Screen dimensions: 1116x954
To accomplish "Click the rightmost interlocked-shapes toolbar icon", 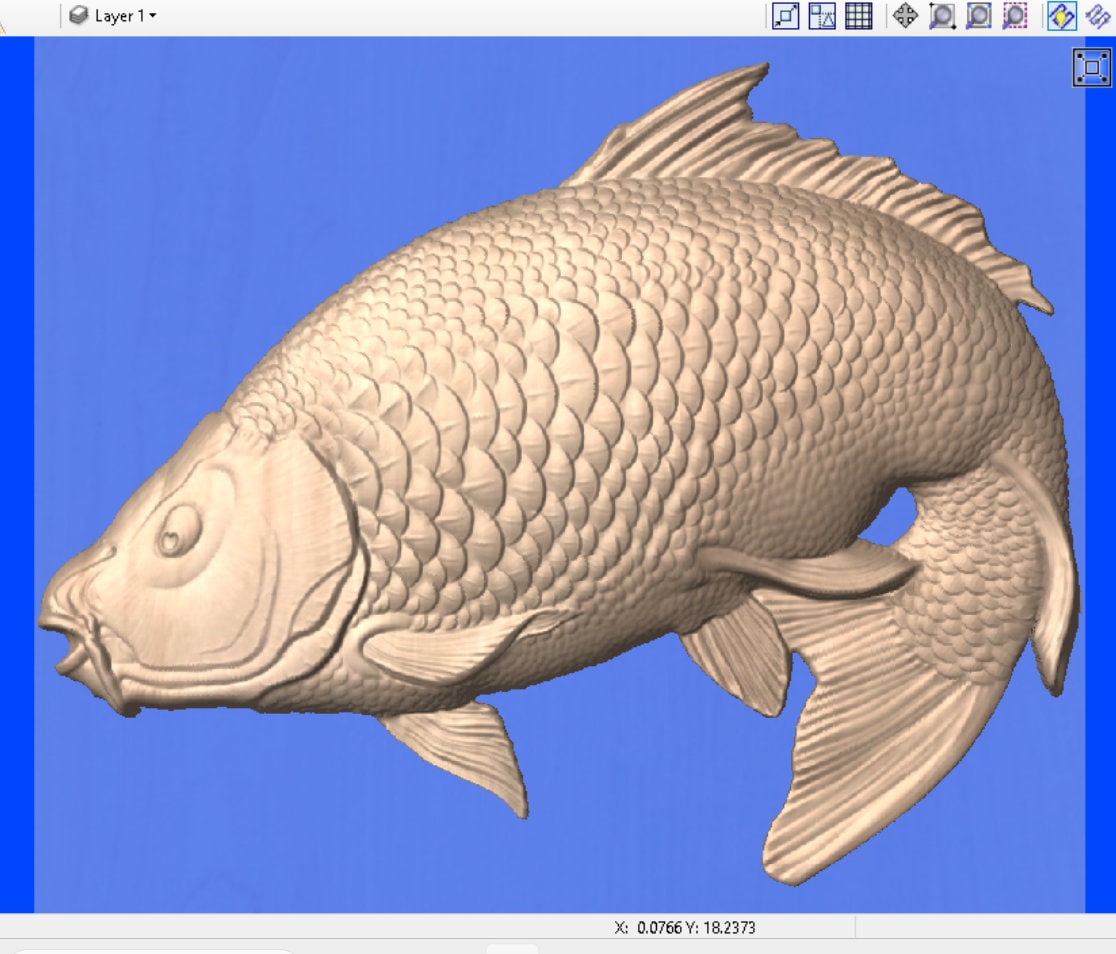I will click(1097, 16).
